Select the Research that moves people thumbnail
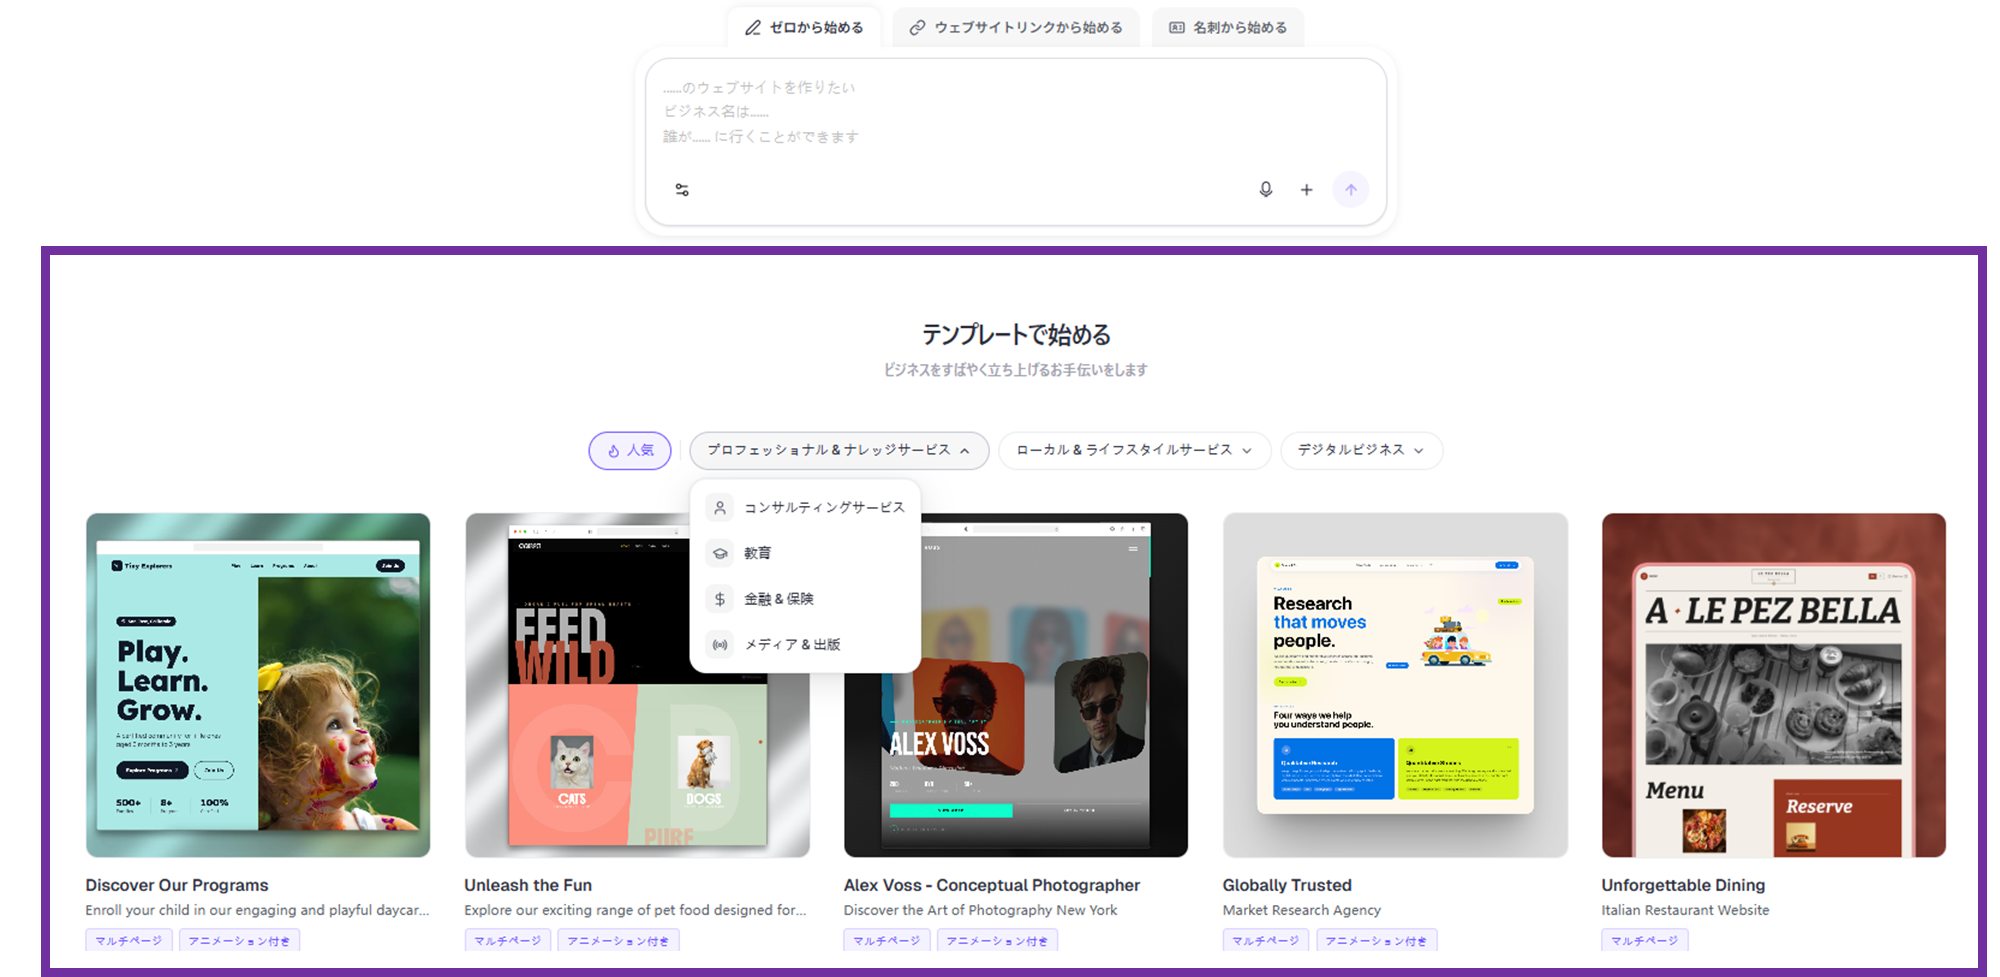The height and width of the screenshot is (977, 2000). coord(1395,685)
